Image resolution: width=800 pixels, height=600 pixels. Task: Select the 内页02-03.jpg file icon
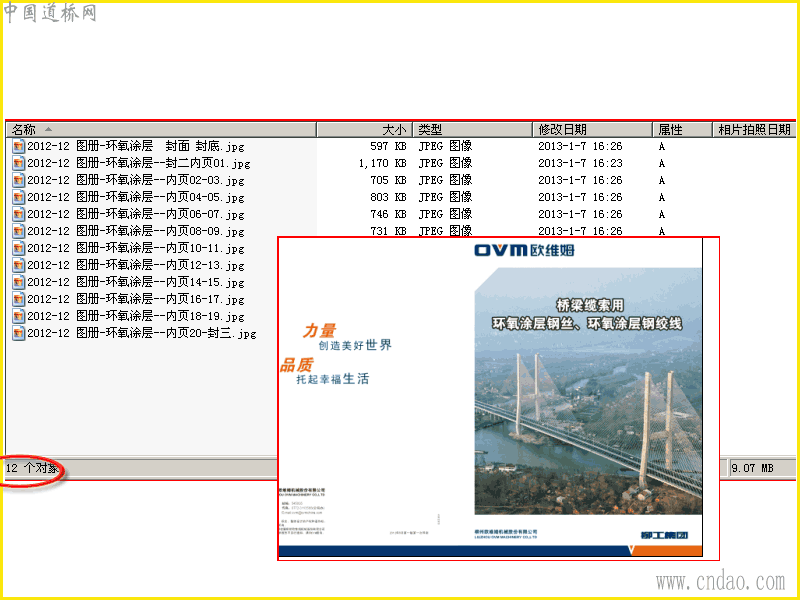point(18,180)
